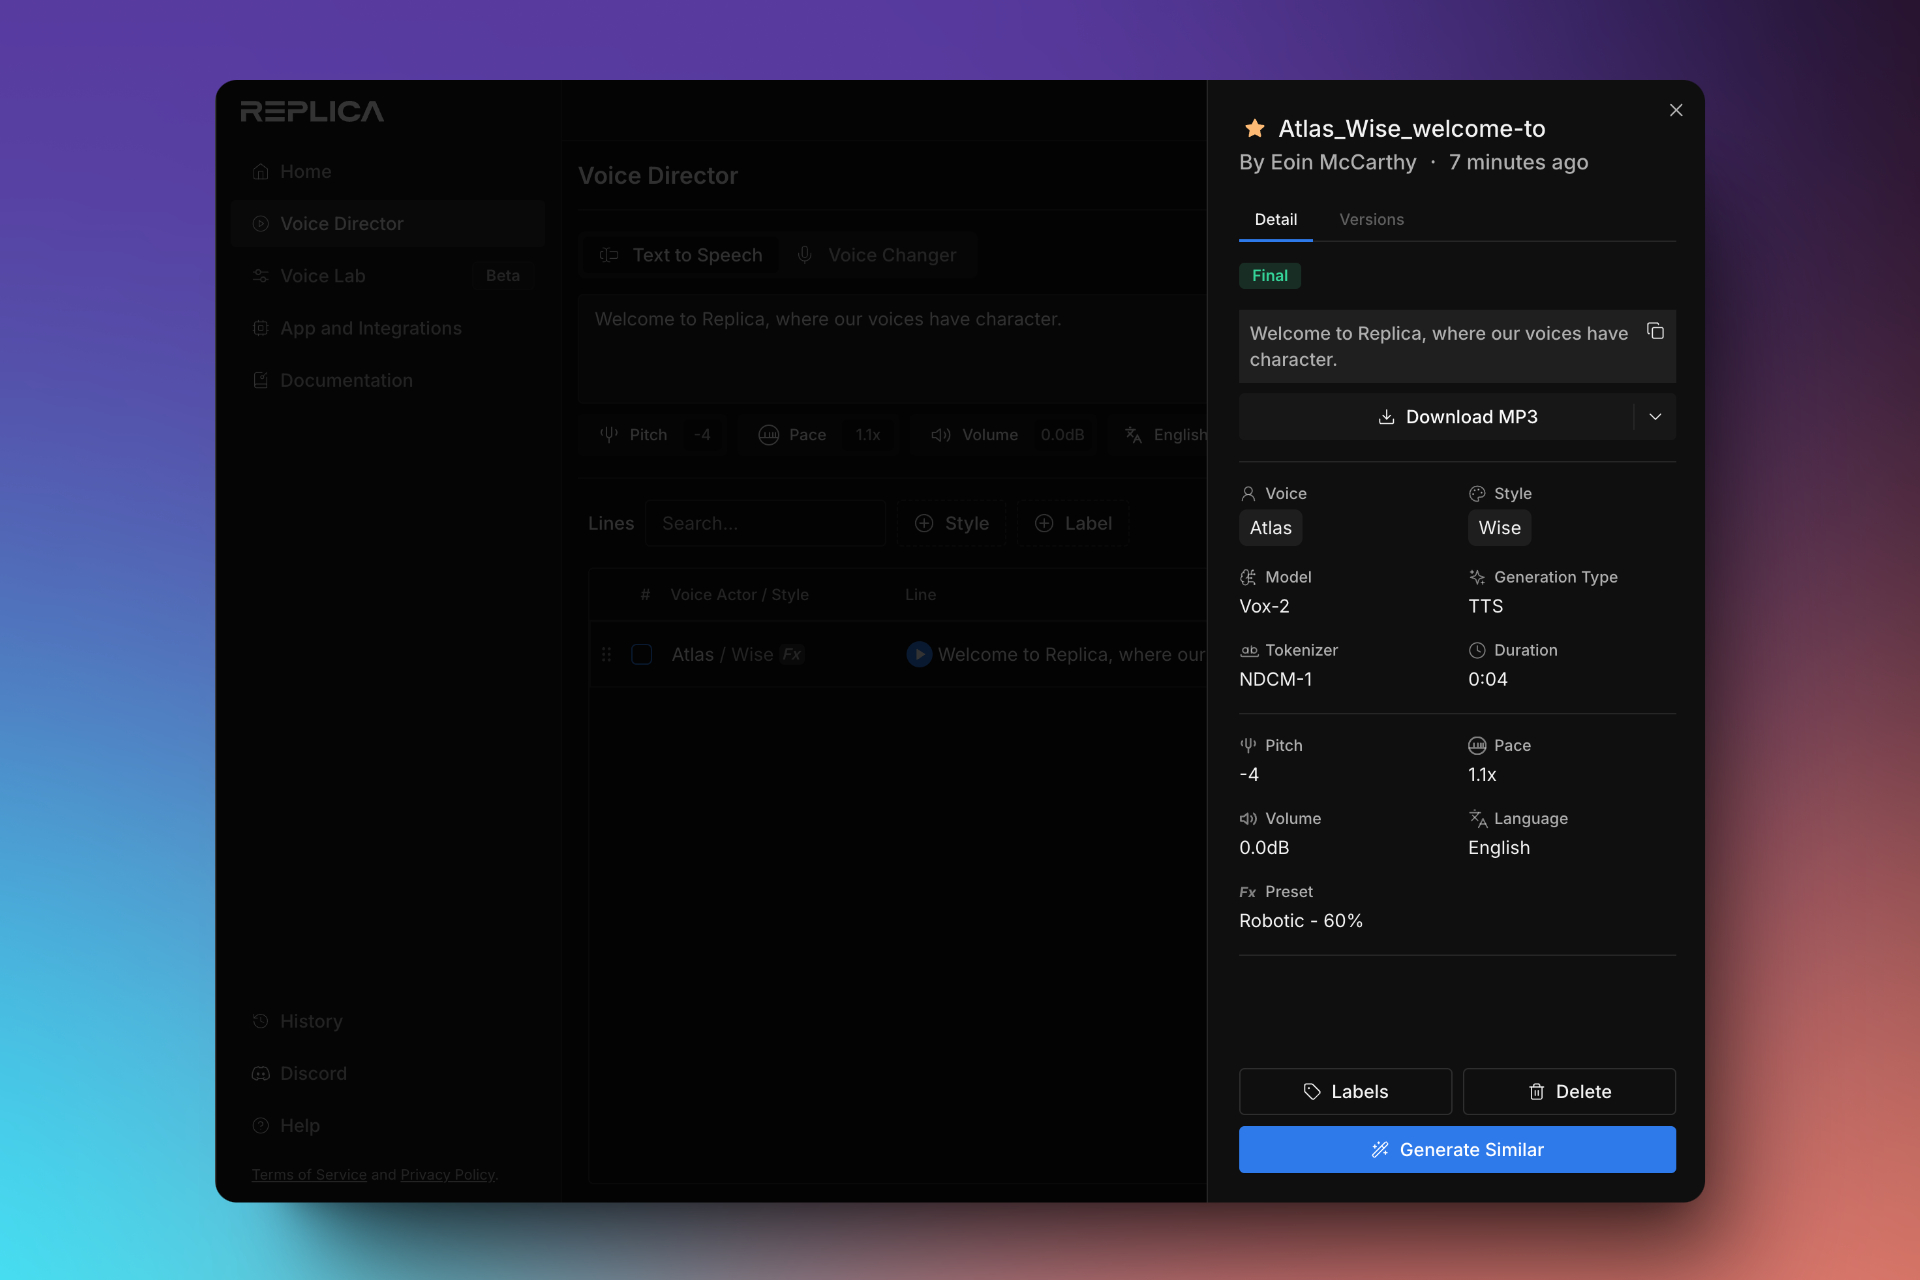Screen dimensions: 1920x1280
Task: Switch to the Versions tab
Action: coord(1371,219)
